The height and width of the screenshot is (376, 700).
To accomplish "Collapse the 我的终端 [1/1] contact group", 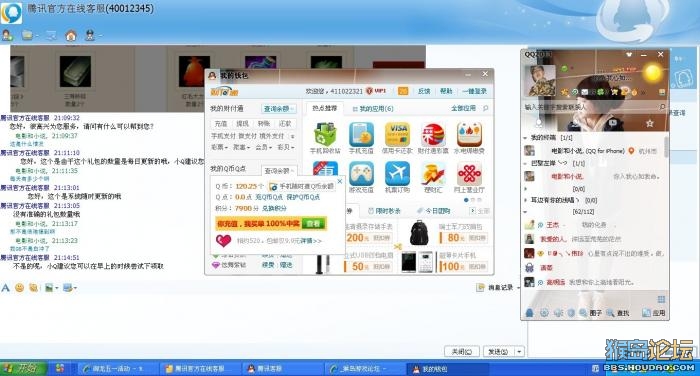I will coord(525,138).
